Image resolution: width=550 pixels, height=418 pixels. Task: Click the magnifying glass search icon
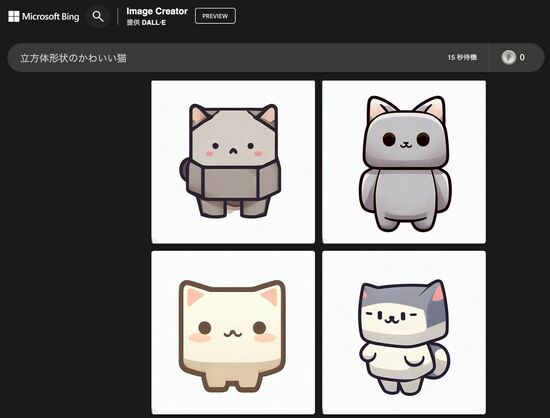pyautogui.click(x=98, y=16)
